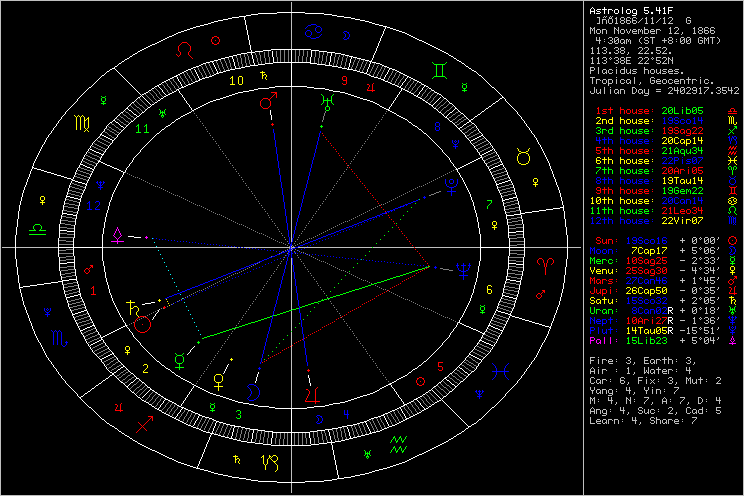Click the Virgo glyph on the outer ring

click(x=77, y=124)
